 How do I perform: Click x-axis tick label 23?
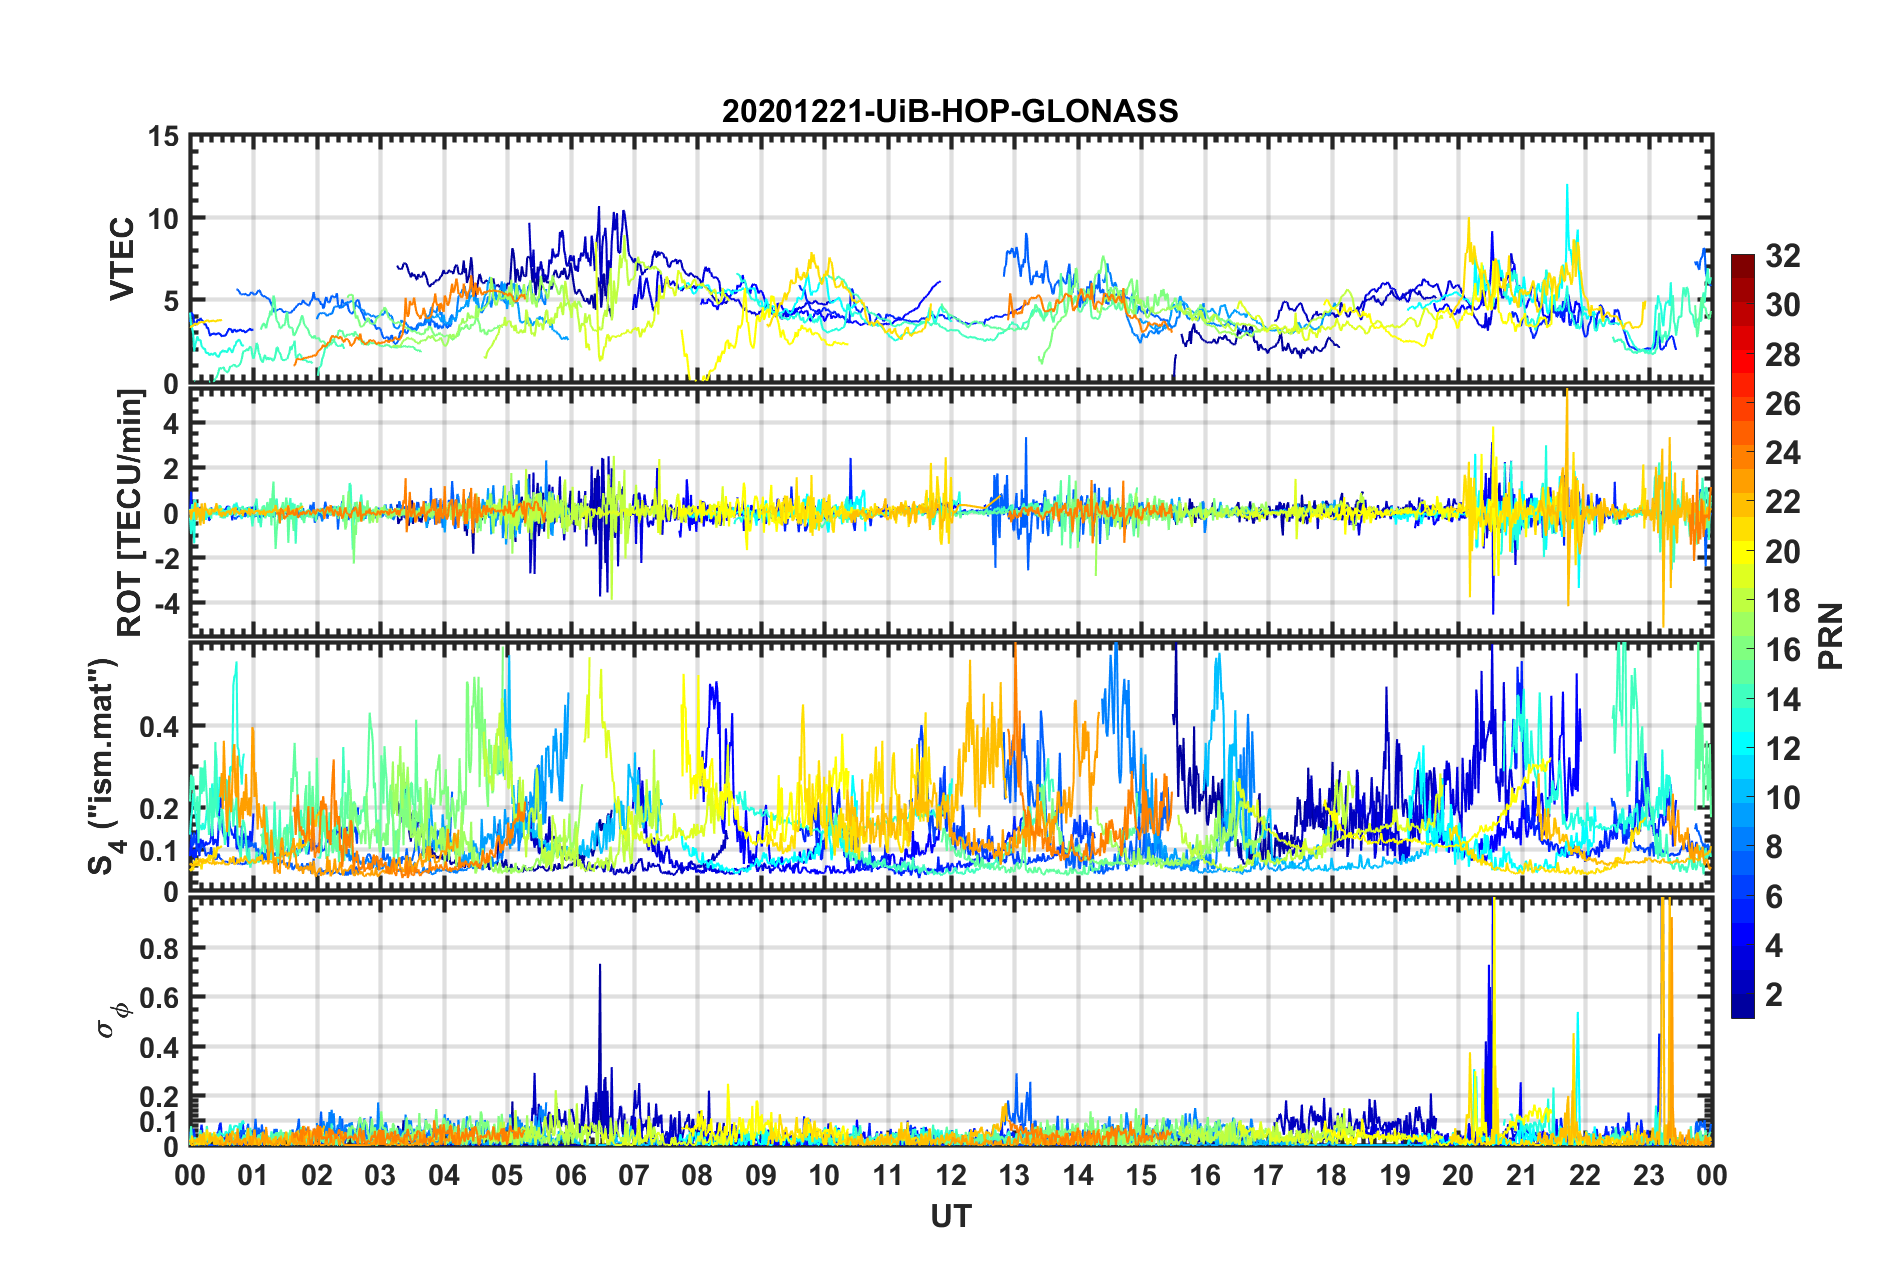[1648, 1175]
